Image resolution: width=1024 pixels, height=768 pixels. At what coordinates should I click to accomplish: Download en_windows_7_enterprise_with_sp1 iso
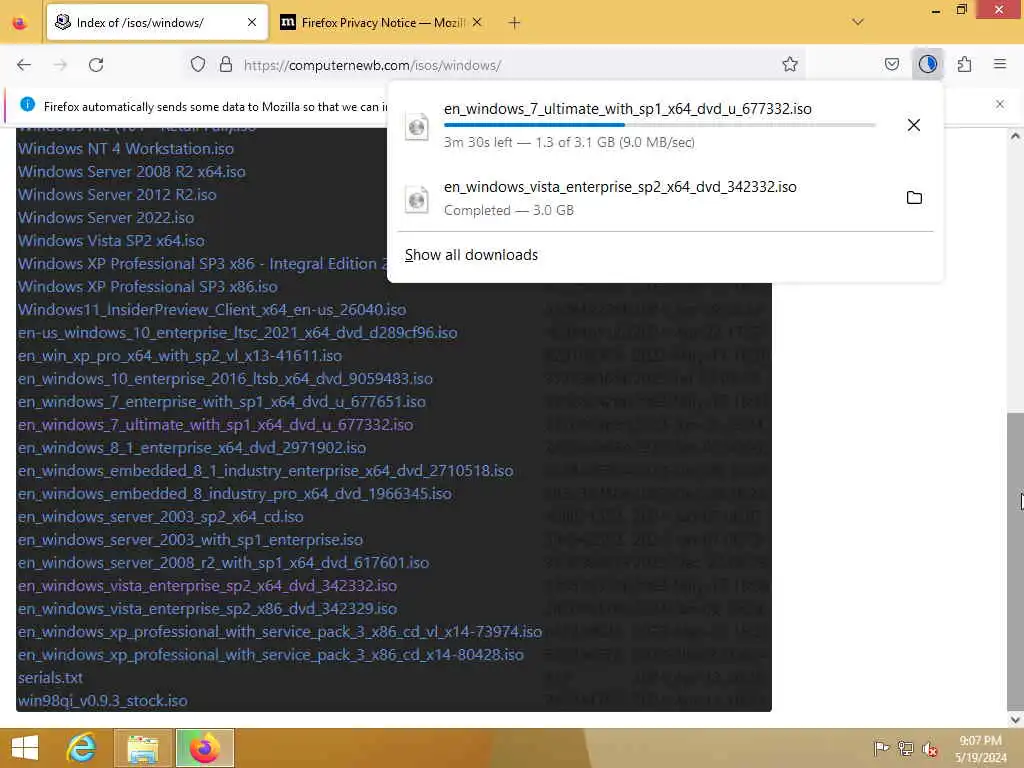tap(221, 402)
